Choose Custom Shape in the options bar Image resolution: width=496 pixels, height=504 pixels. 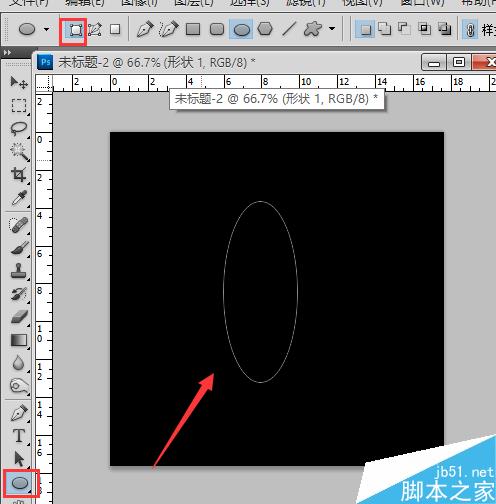pos(312,29)
